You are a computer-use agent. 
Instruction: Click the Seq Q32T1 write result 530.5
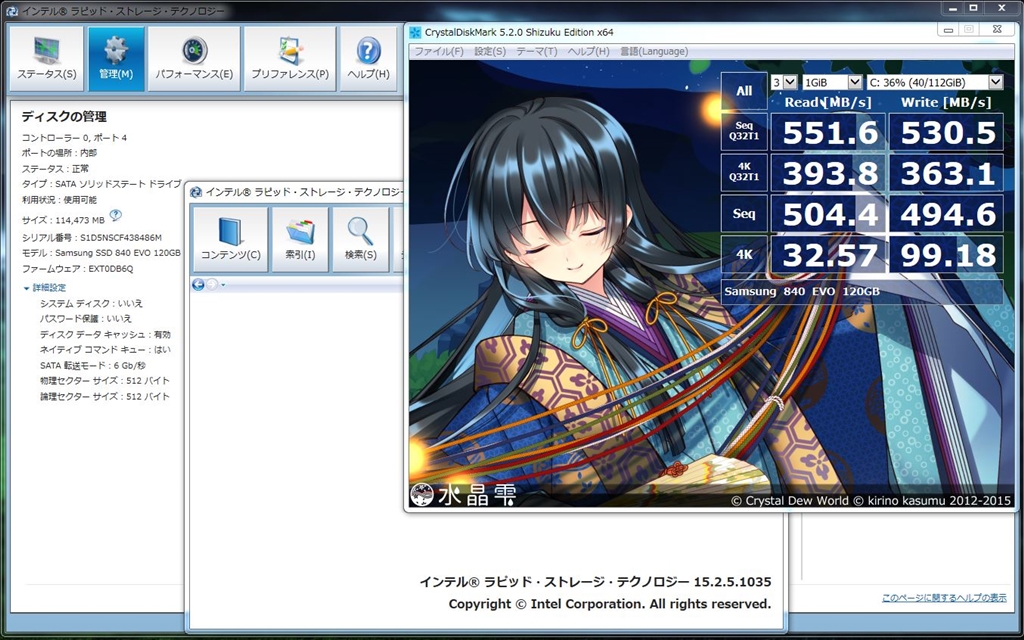(946, 132)
